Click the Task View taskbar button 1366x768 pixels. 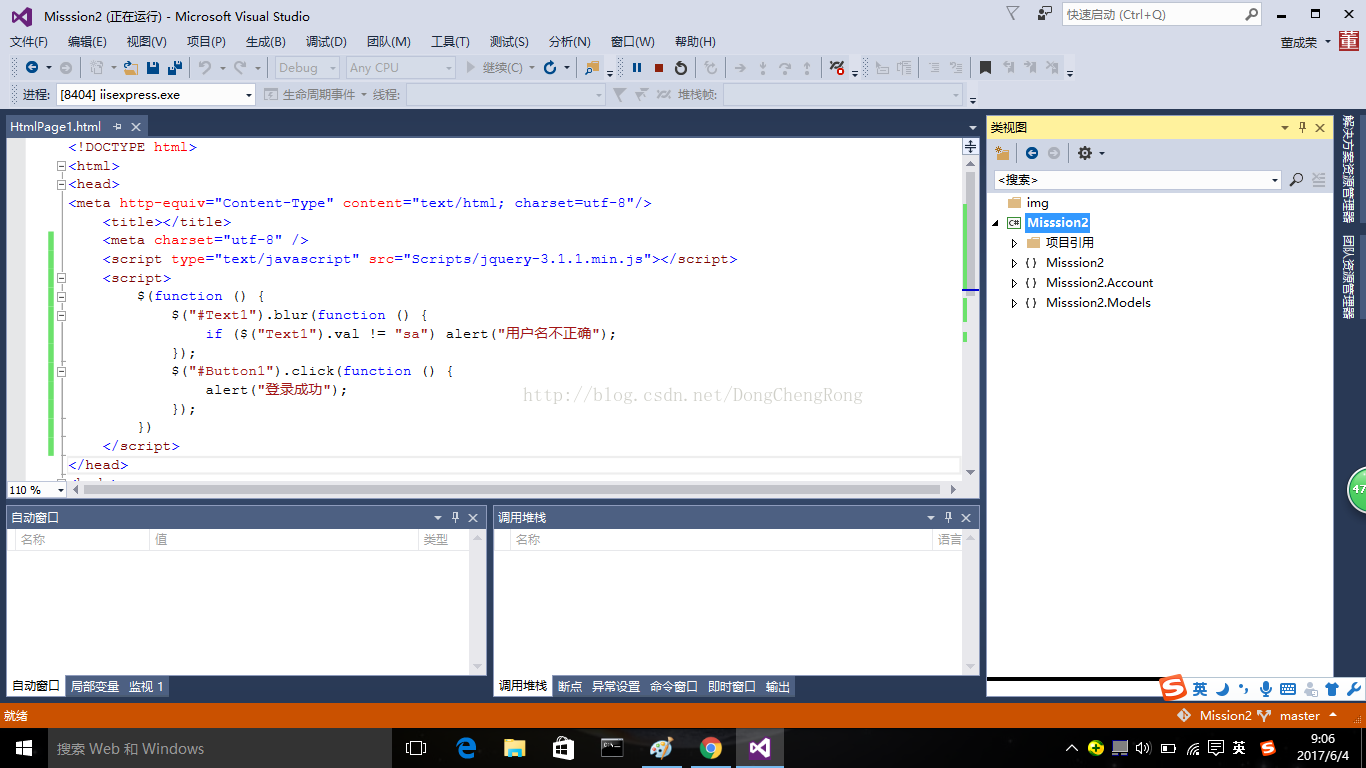(x=416, y=748)
